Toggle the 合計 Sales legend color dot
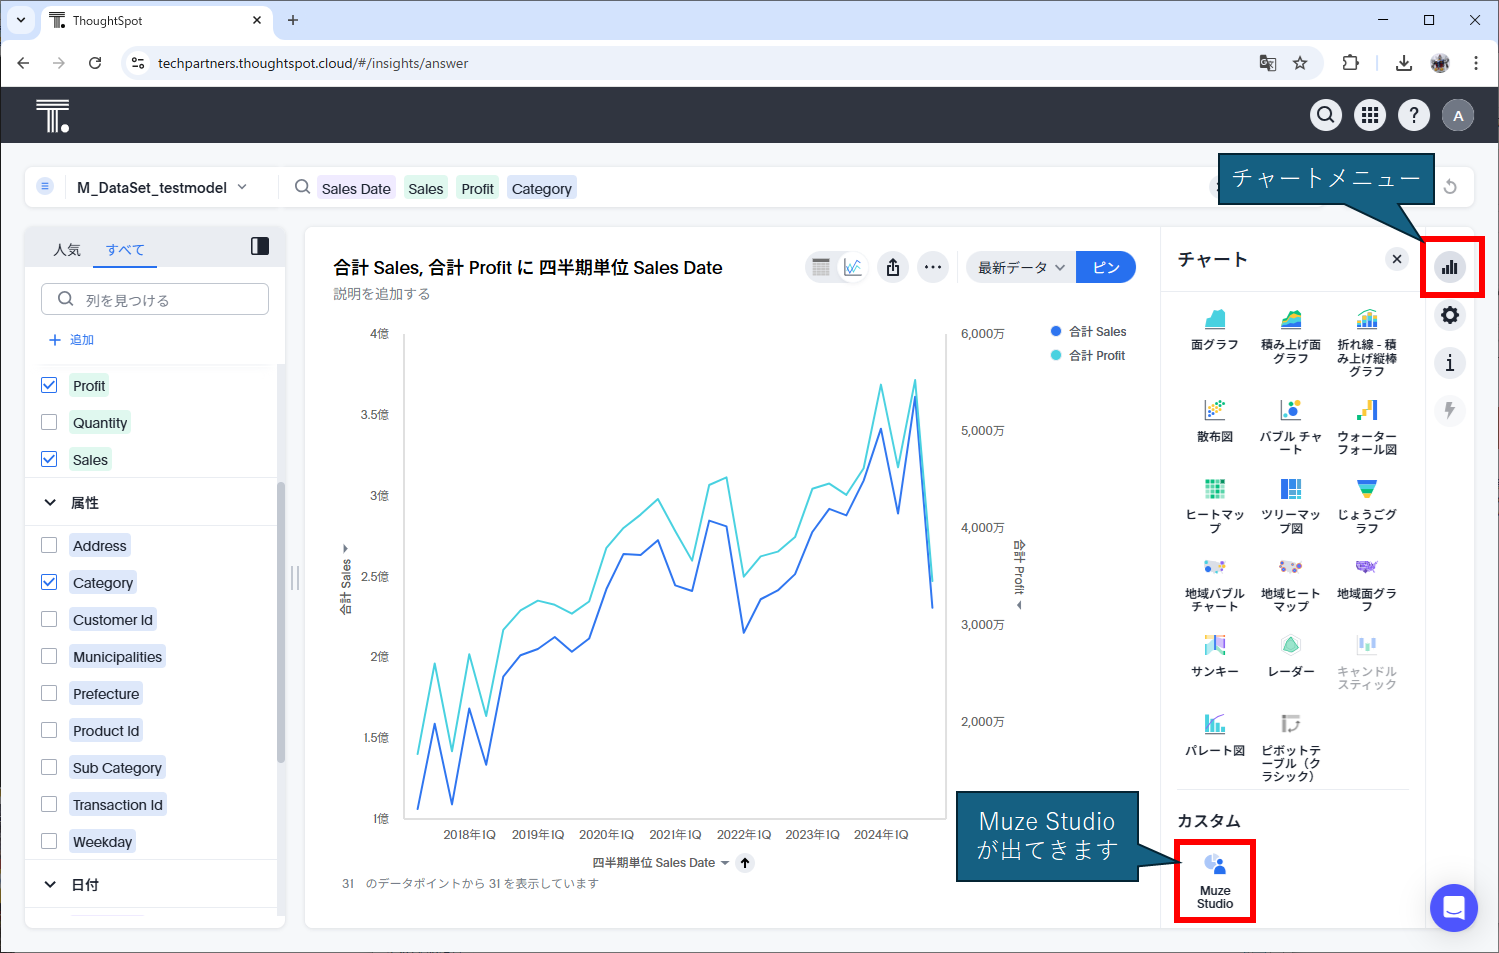1499x953 pixels. coord(1056,331)
